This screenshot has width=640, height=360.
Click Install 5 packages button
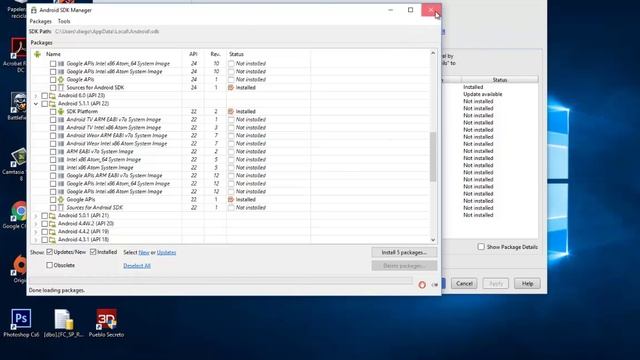point(404,252)
